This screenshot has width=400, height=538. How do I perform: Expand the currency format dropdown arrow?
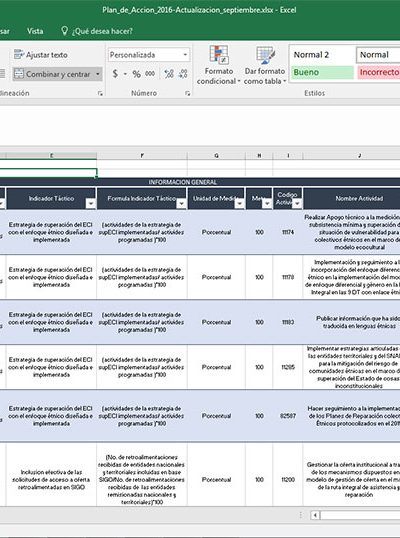coord(125,74)
